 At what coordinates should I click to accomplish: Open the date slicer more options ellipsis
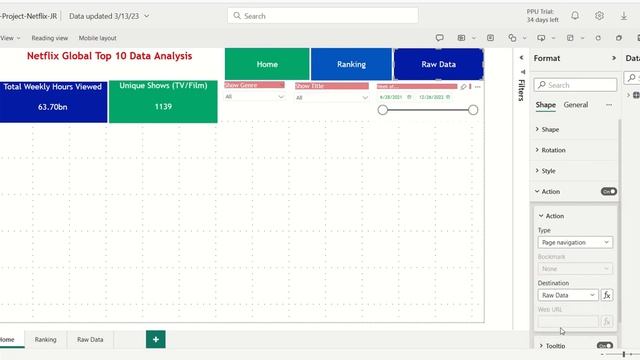[x=478, y=87]
